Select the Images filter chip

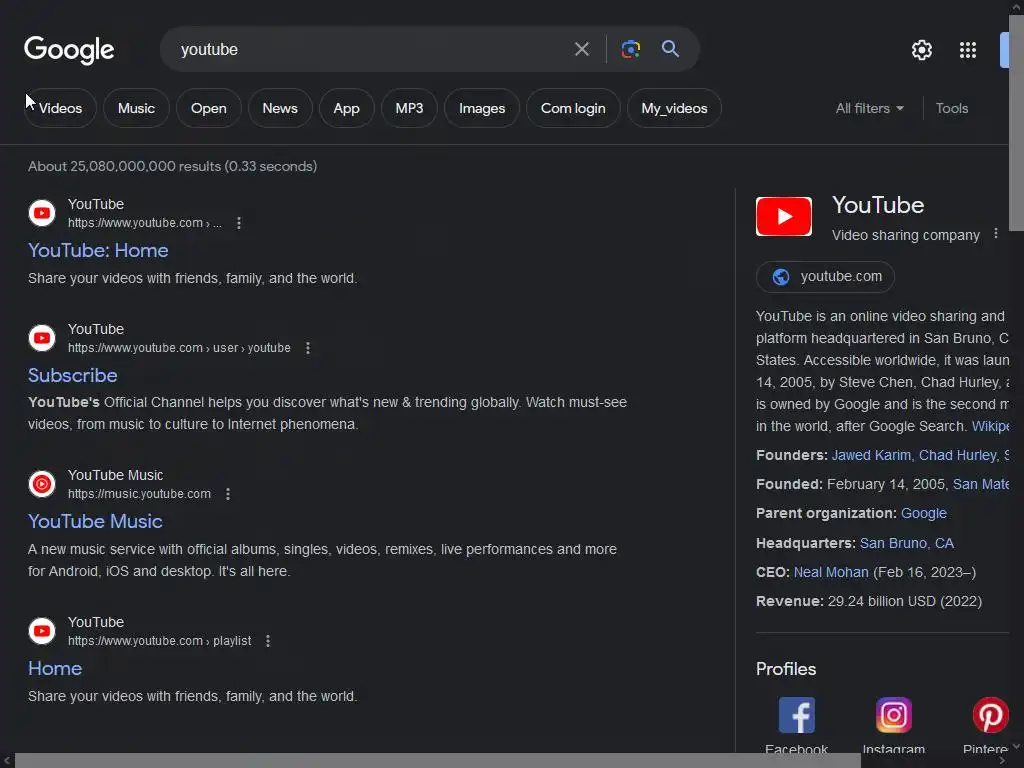[482, 108]
